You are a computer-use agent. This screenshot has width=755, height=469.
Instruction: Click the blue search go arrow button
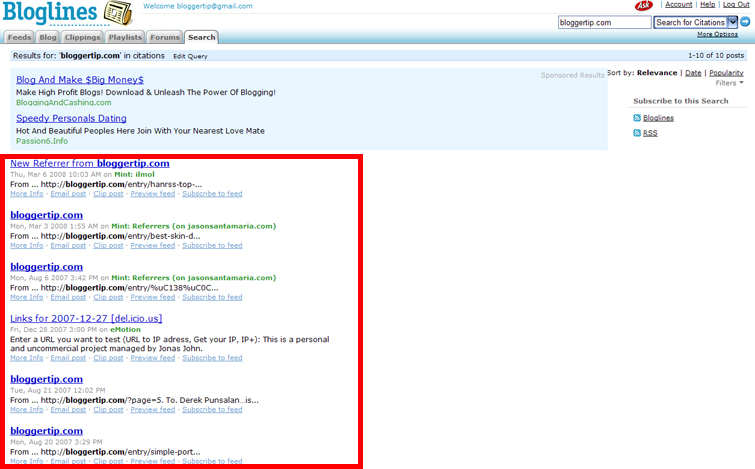[x=745, y=22]
